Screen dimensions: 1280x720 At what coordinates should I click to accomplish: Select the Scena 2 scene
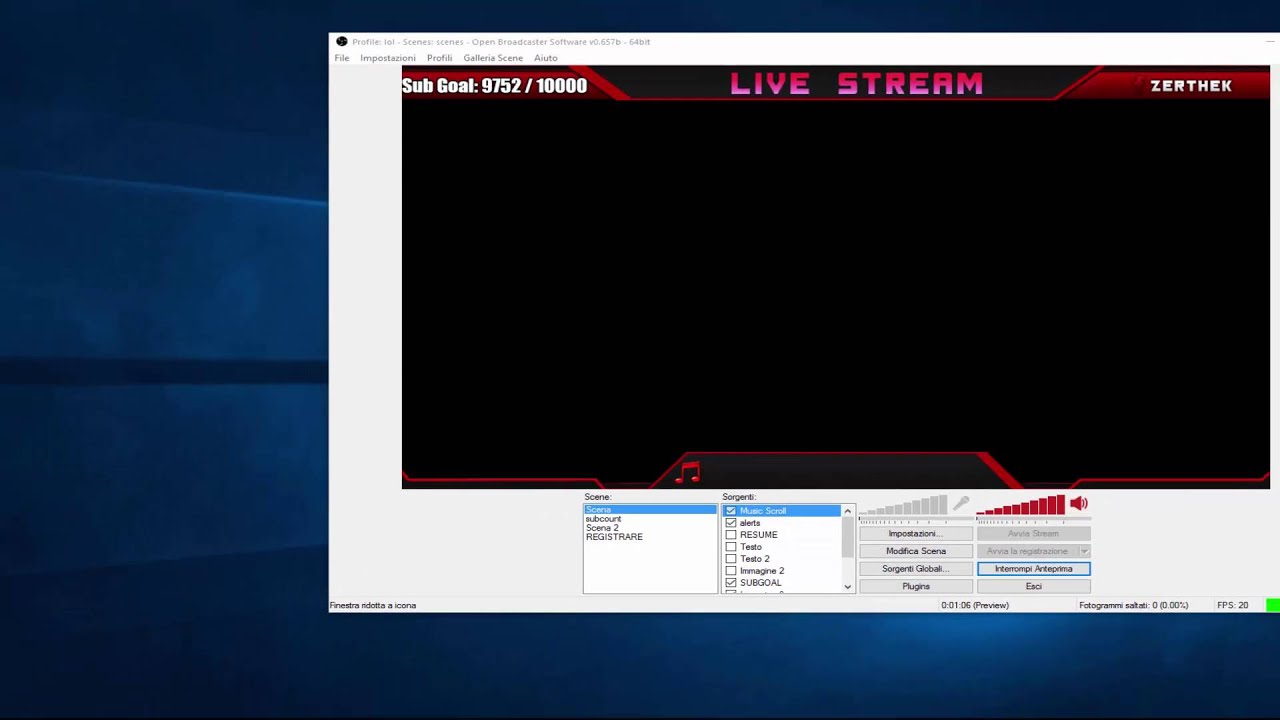point(650,528)
